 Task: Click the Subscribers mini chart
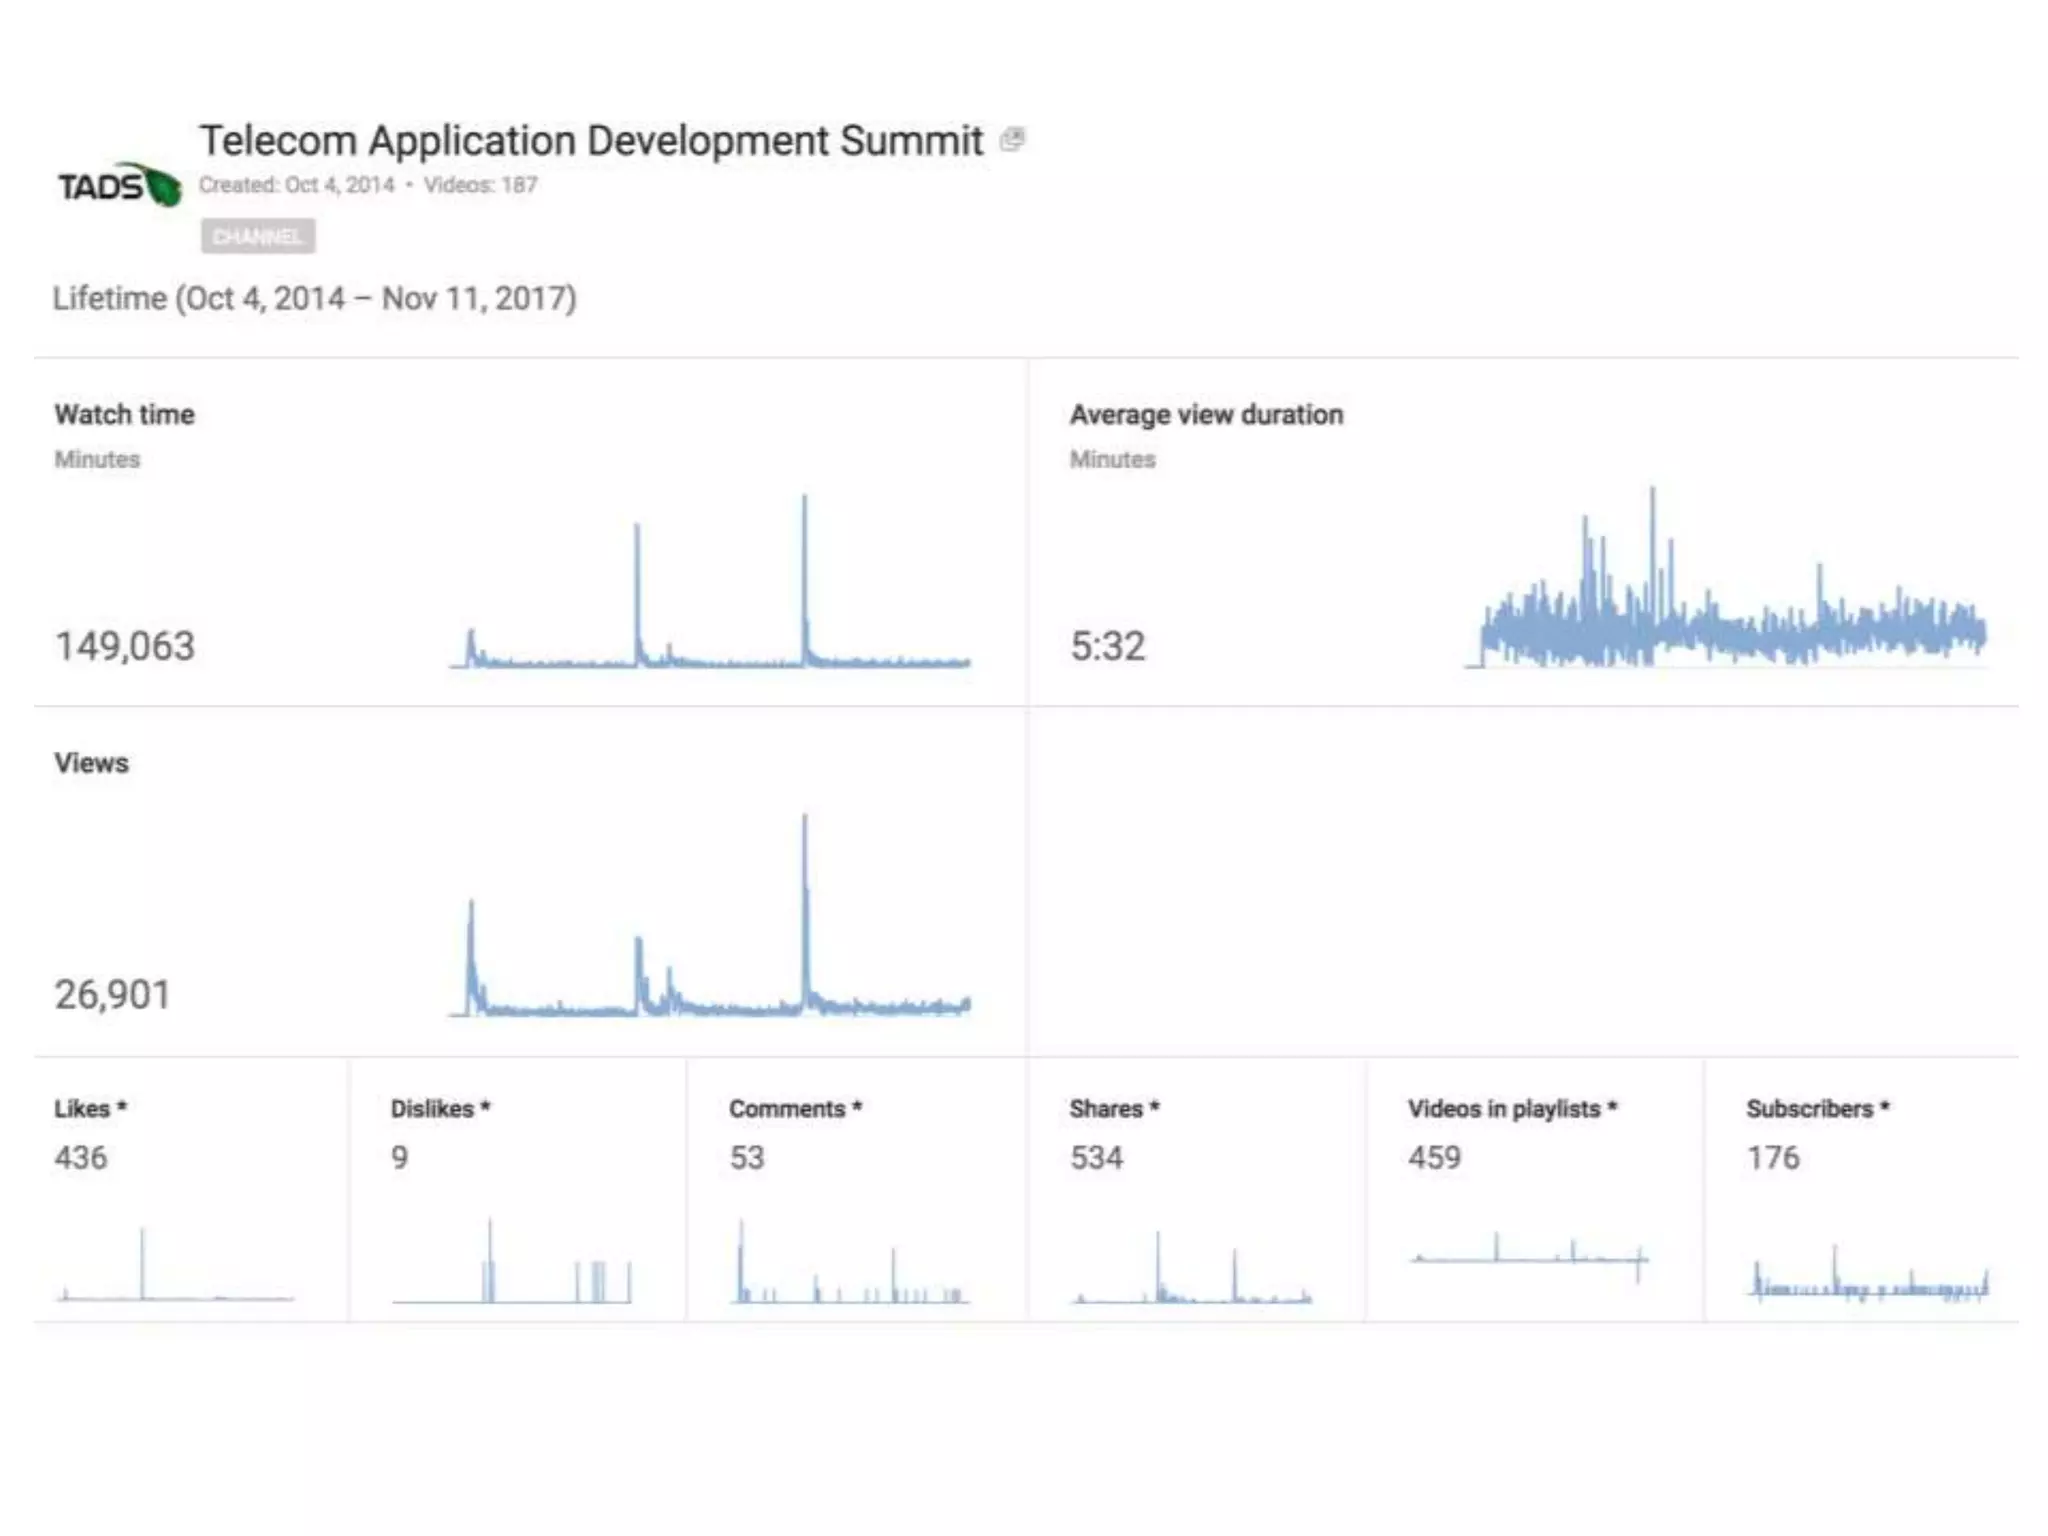coord(1868,1278)
